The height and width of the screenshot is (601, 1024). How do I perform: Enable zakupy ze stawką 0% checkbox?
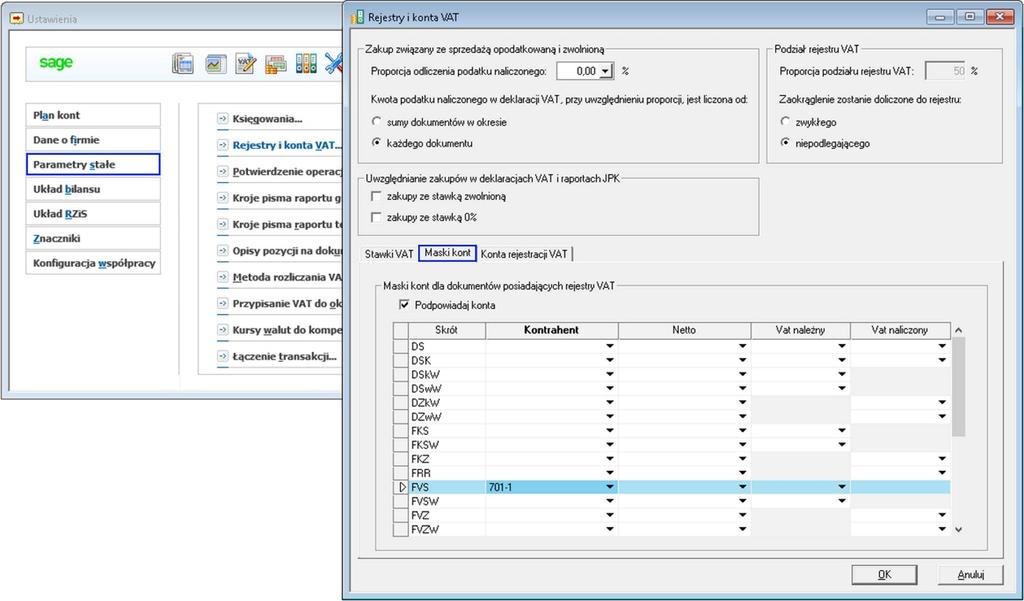376,217
